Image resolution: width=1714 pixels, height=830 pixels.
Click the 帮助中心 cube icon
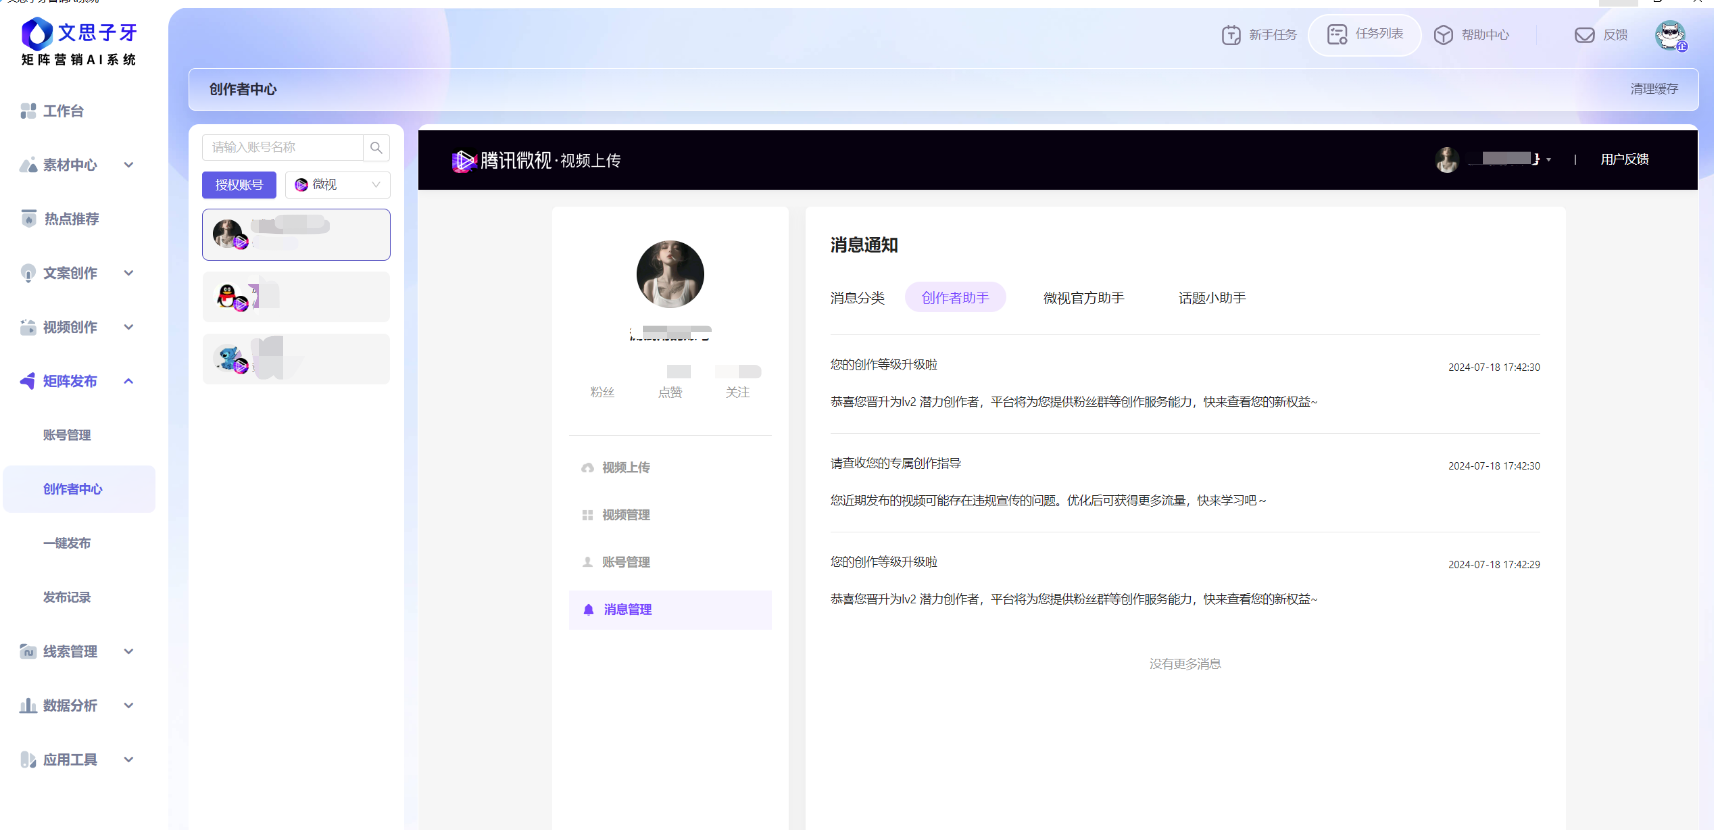(1443, 35)
